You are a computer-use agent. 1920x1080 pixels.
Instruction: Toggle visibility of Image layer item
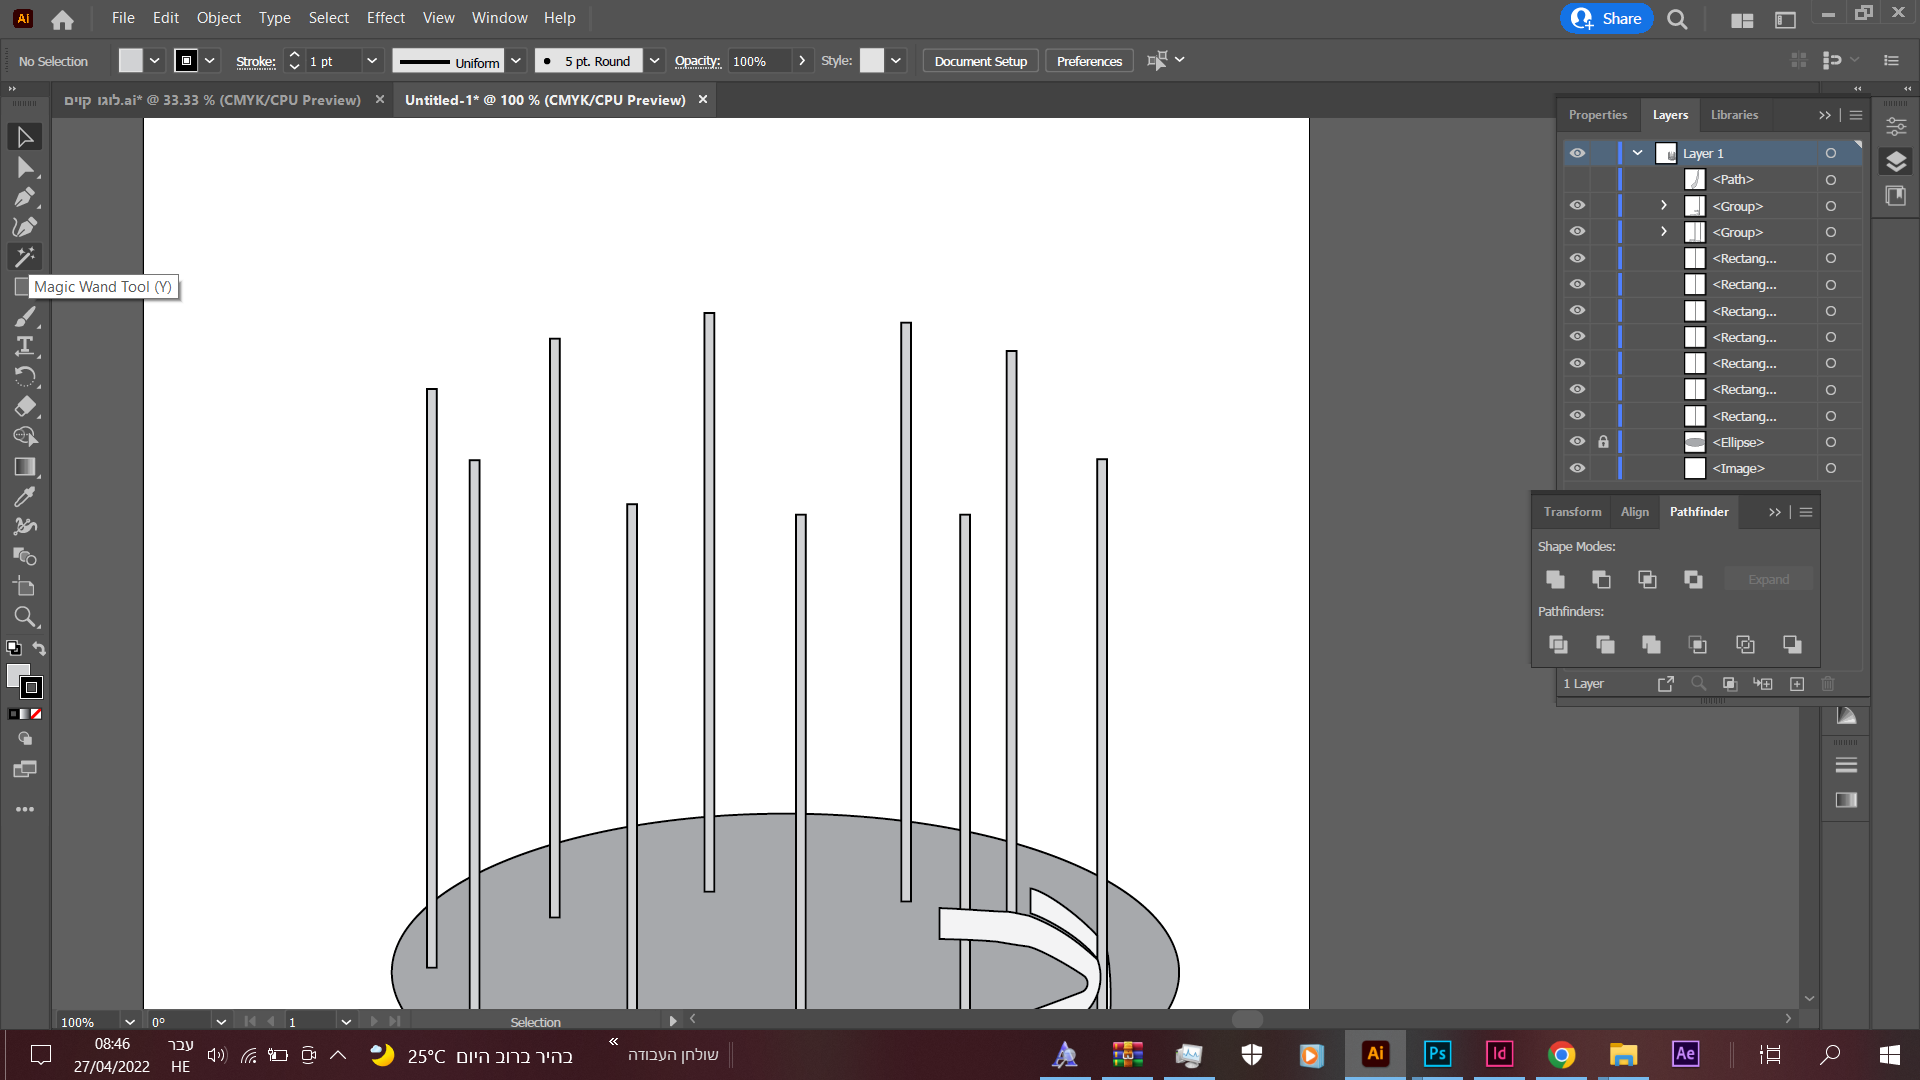[1577, 468]
